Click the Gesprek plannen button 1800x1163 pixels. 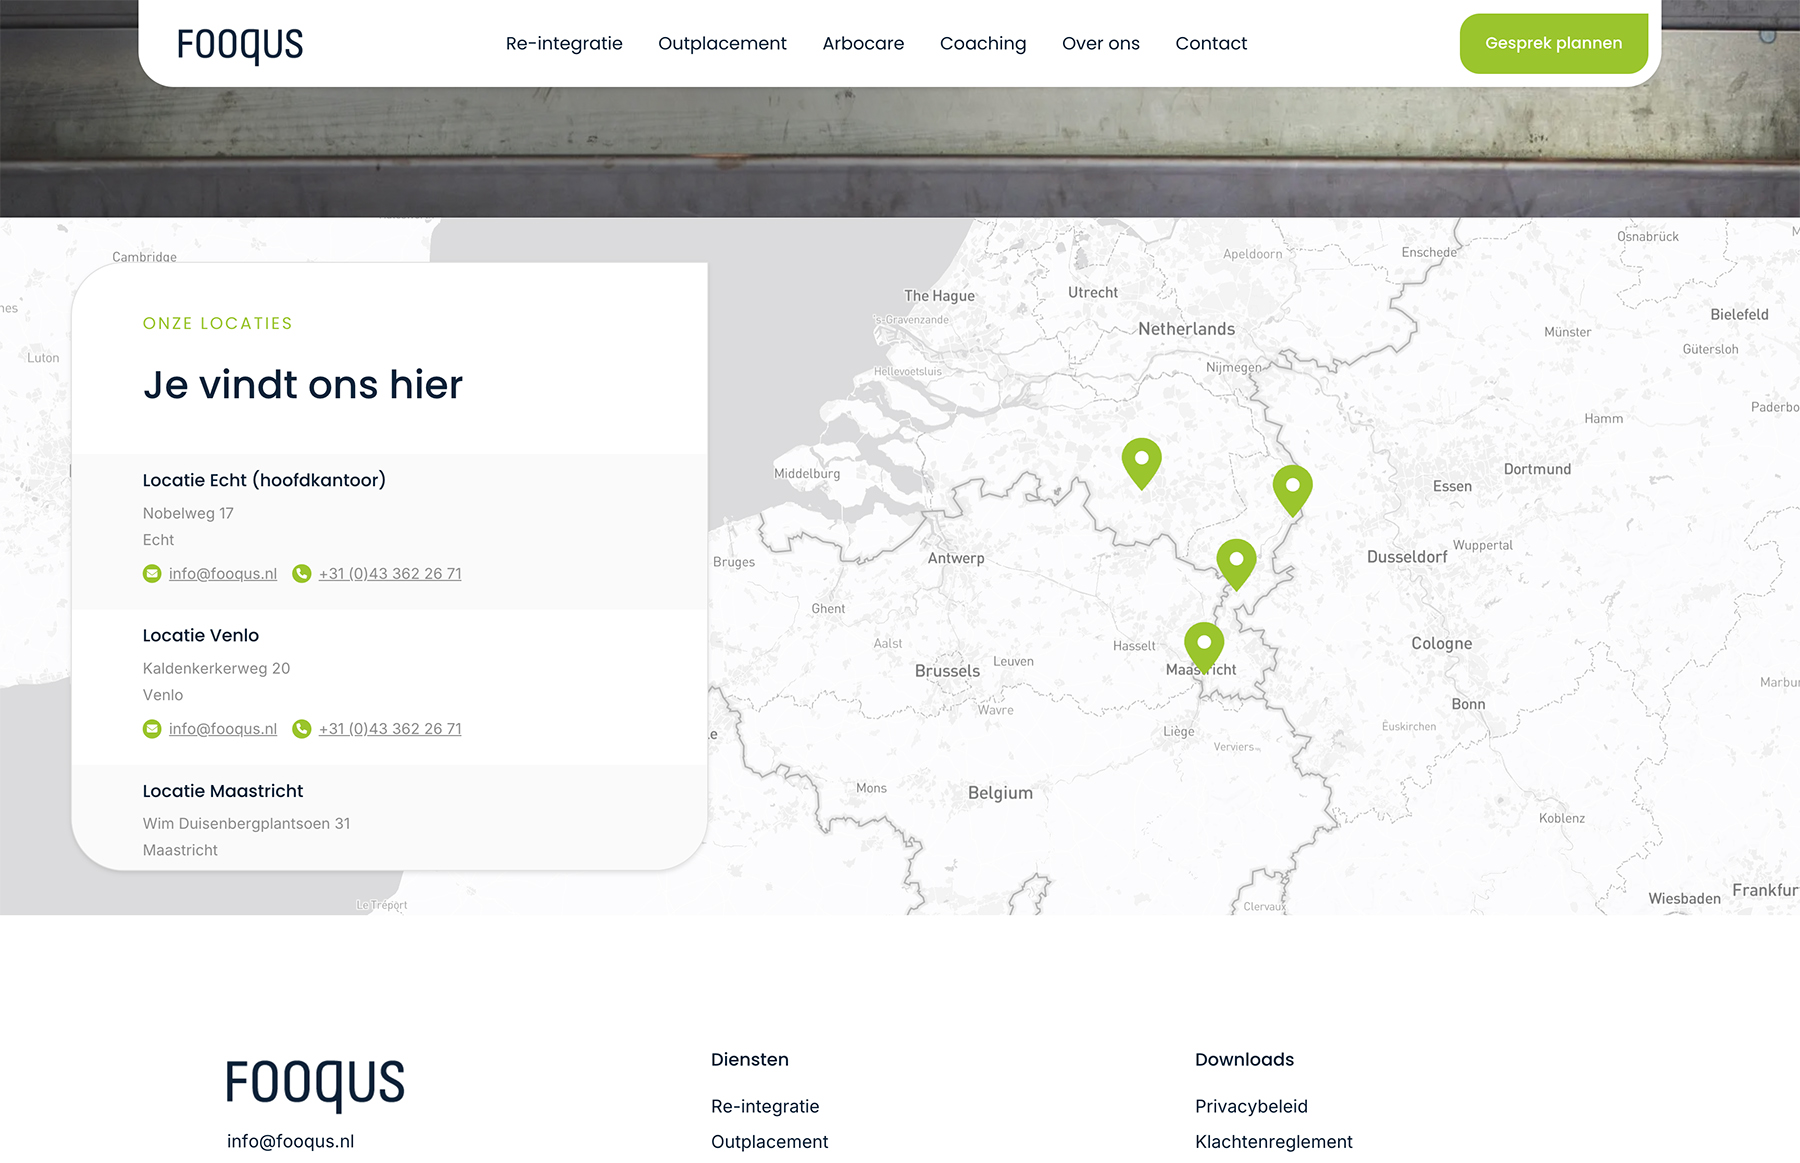[x=1553, y=43]
